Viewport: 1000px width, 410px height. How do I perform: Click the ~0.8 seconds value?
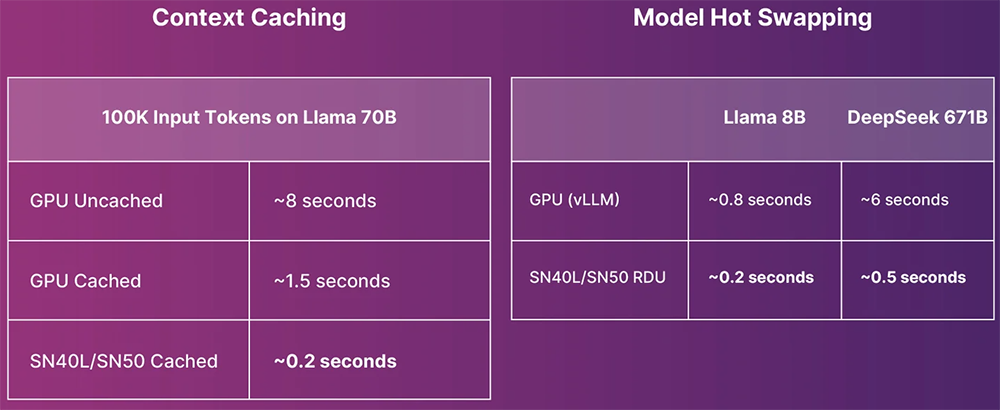(761, 200)
